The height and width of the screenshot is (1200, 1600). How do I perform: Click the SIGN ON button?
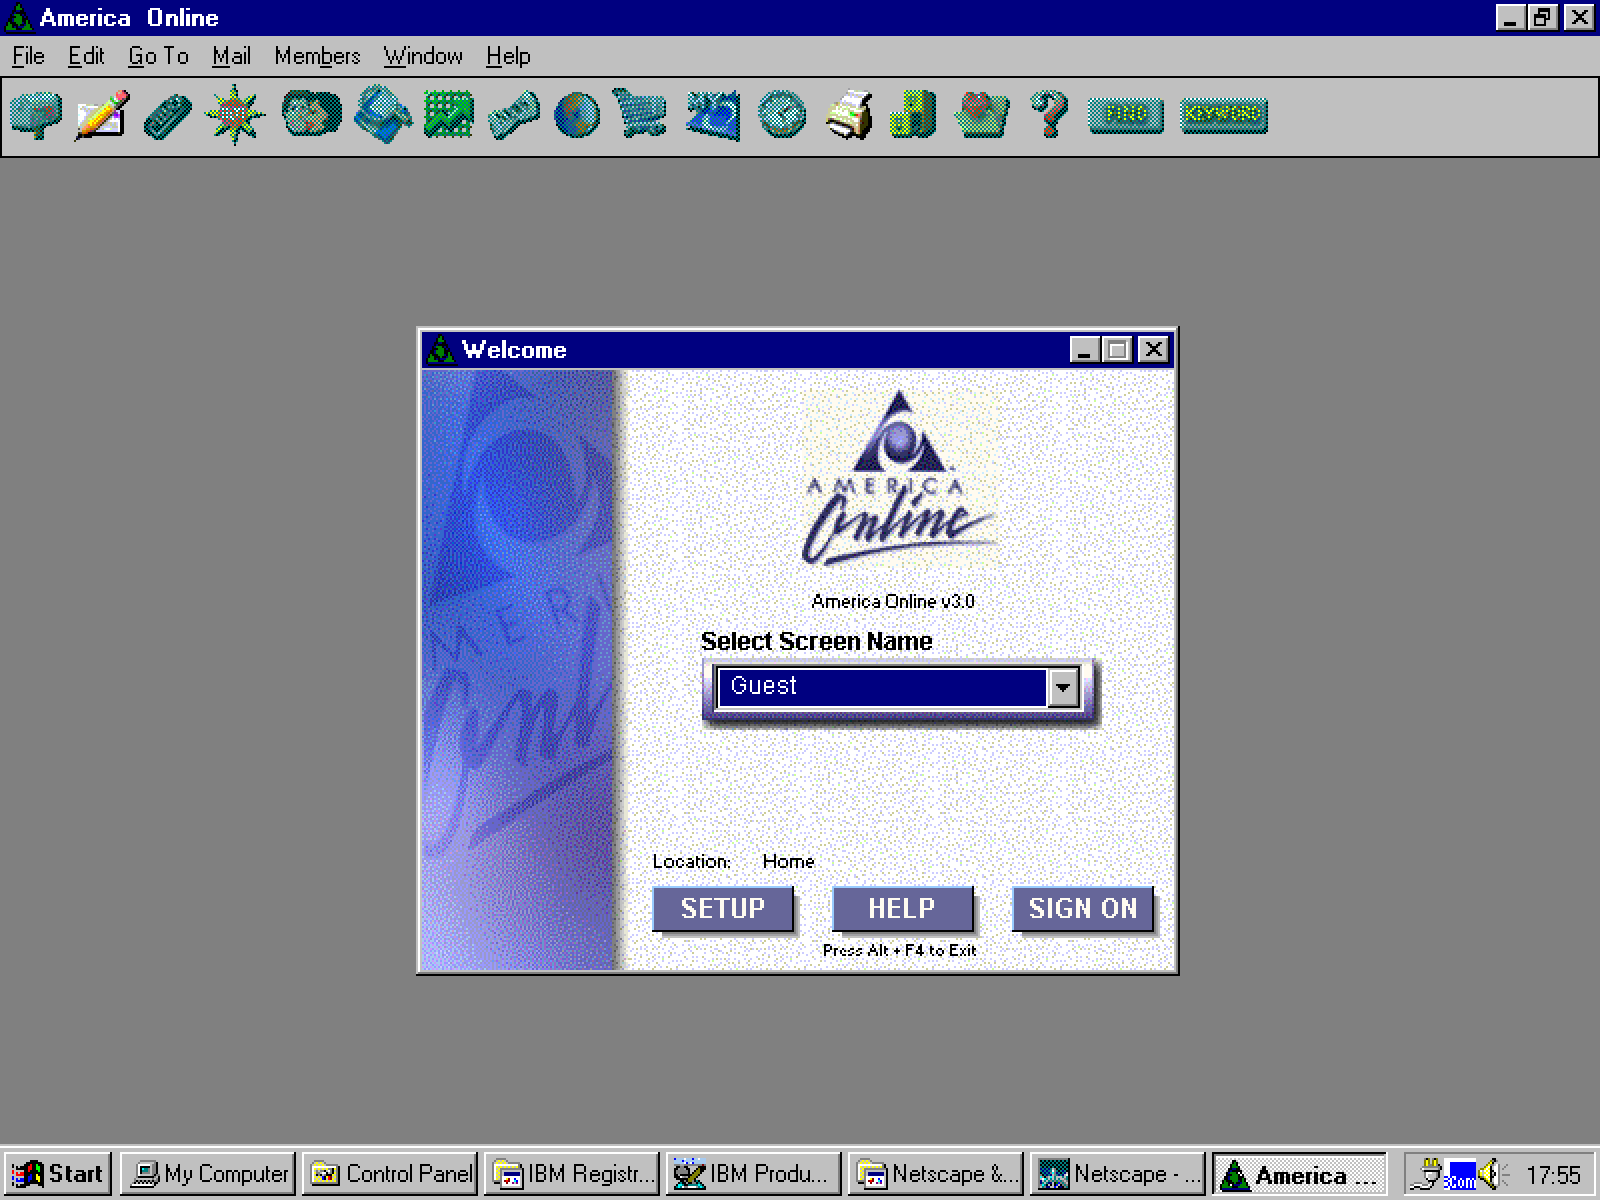click(1082, 909)
